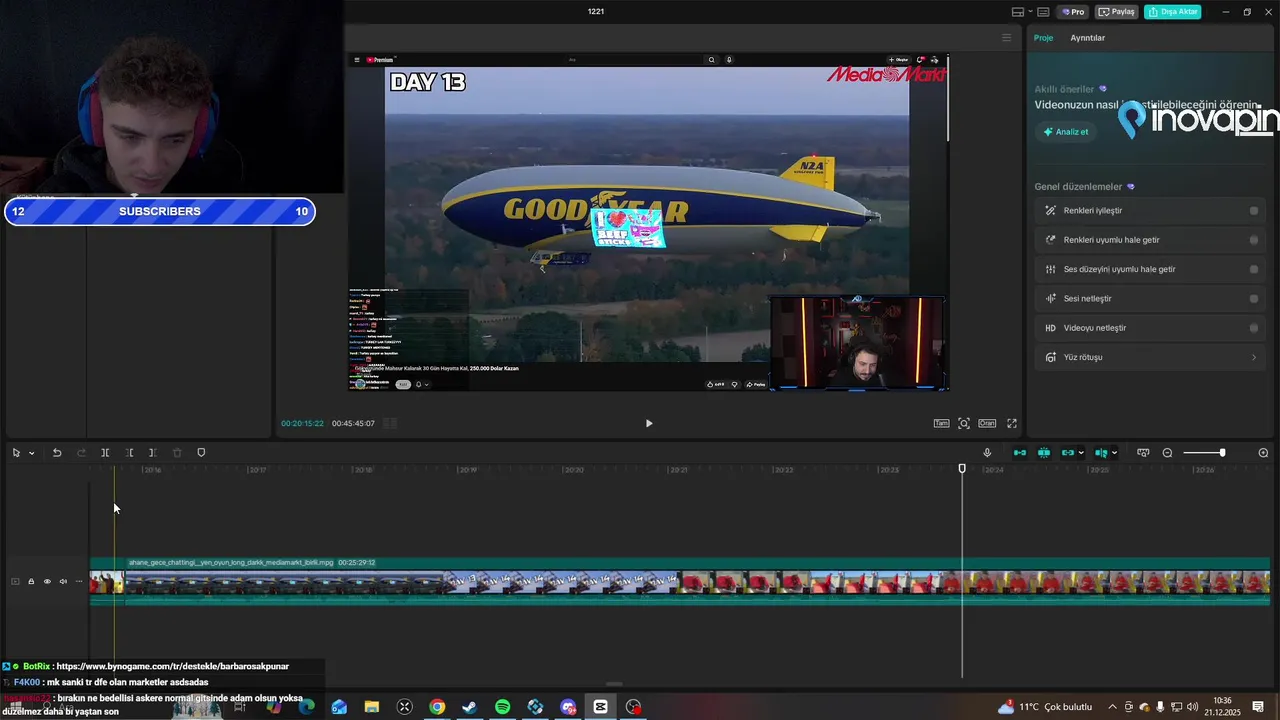The image size is (1280, 720).
Task: Click the Renkleri iyileştir wand icon
Action: 1050,211
